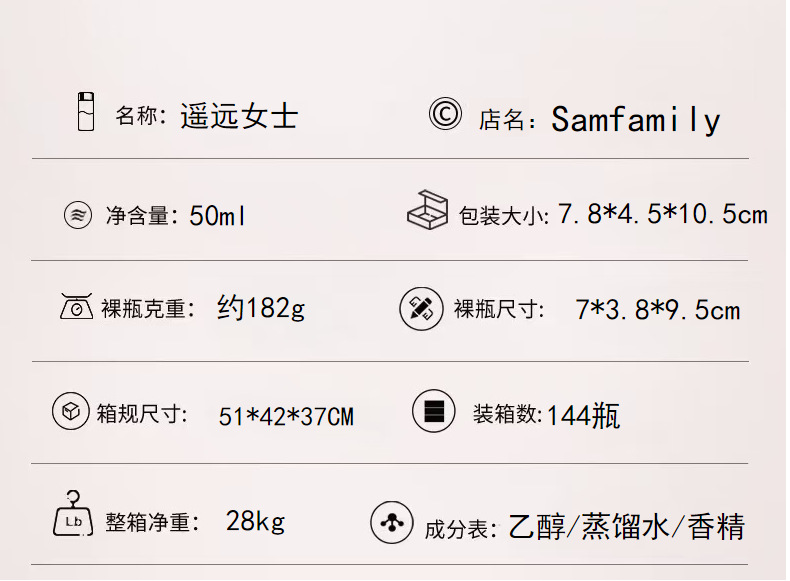Click the weighing scale icon beside 裸瓶克重

click(x=76, y=306)
